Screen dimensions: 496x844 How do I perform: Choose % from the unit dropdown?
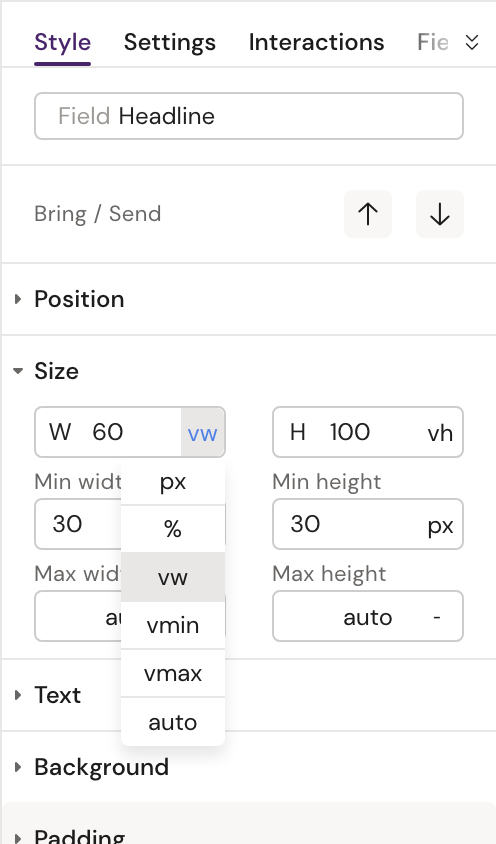[173, 529]
